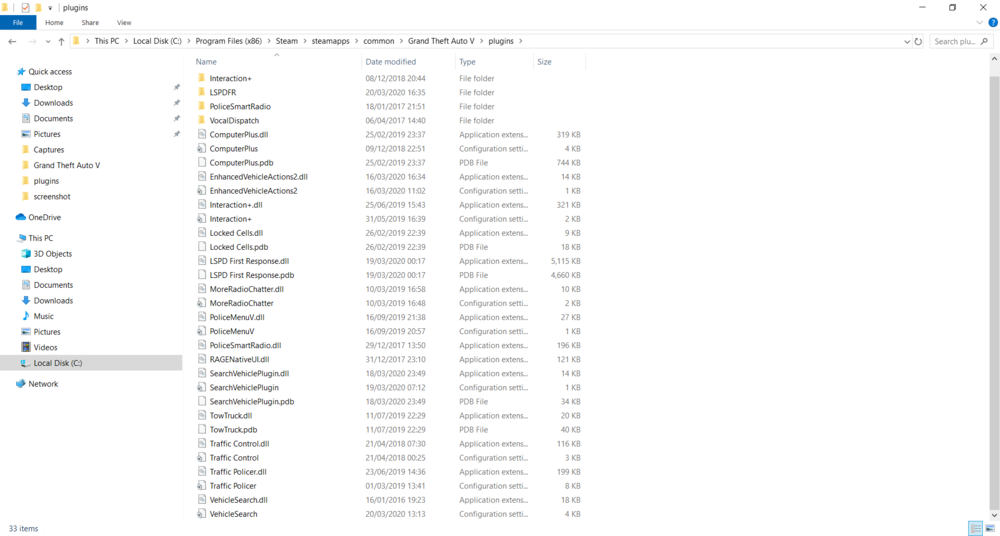Select PoliceSmartRadio.dll file name
Viewport: 1000px width, 536px height.
tap(245, 345)
